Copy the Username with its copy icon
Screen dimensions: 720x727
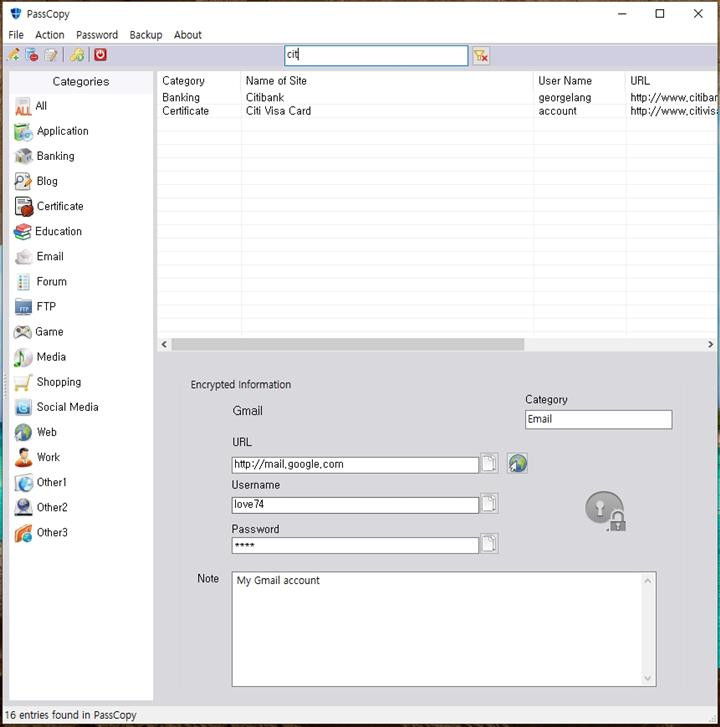pyautogui.click(x=489, y=504)
